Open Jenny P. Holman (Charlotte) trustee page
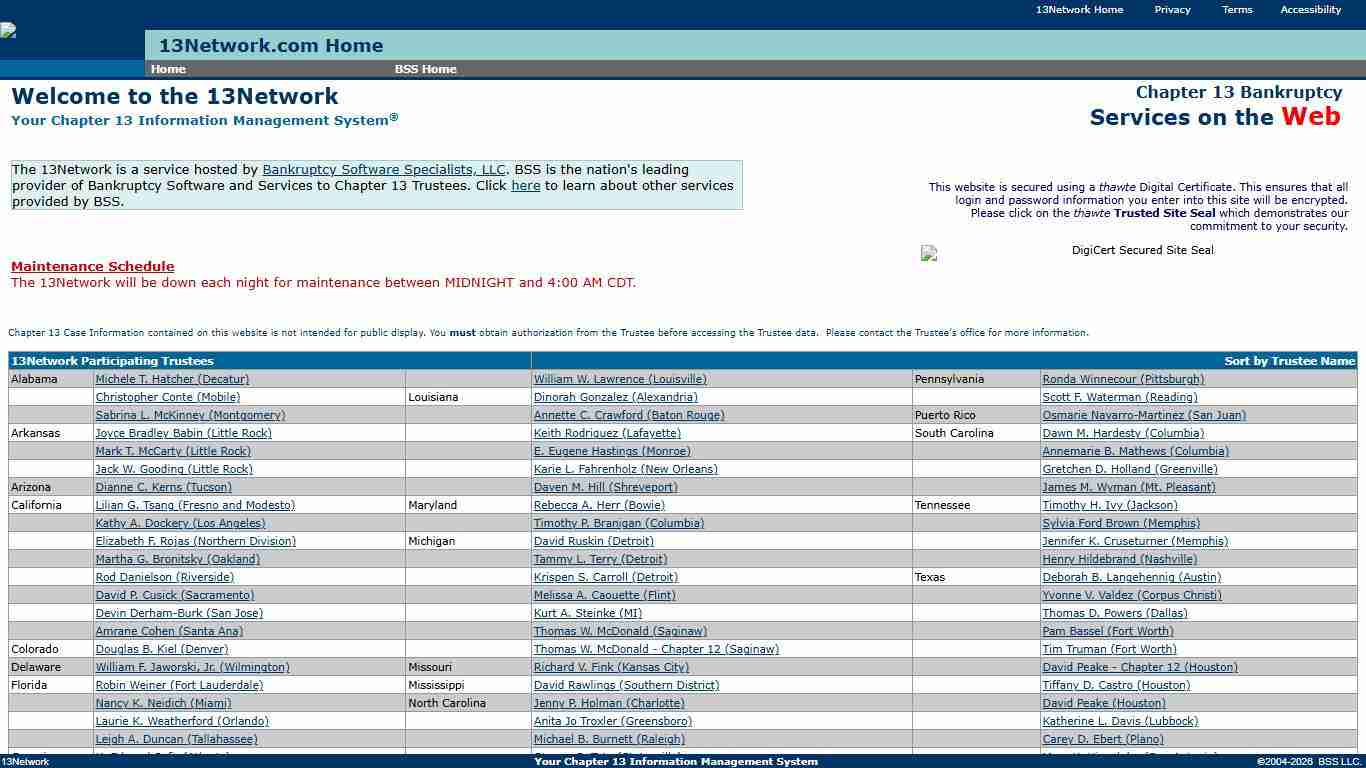Image resolution: width=1366 pixels, height=768 pixels. tap(608, 703)
